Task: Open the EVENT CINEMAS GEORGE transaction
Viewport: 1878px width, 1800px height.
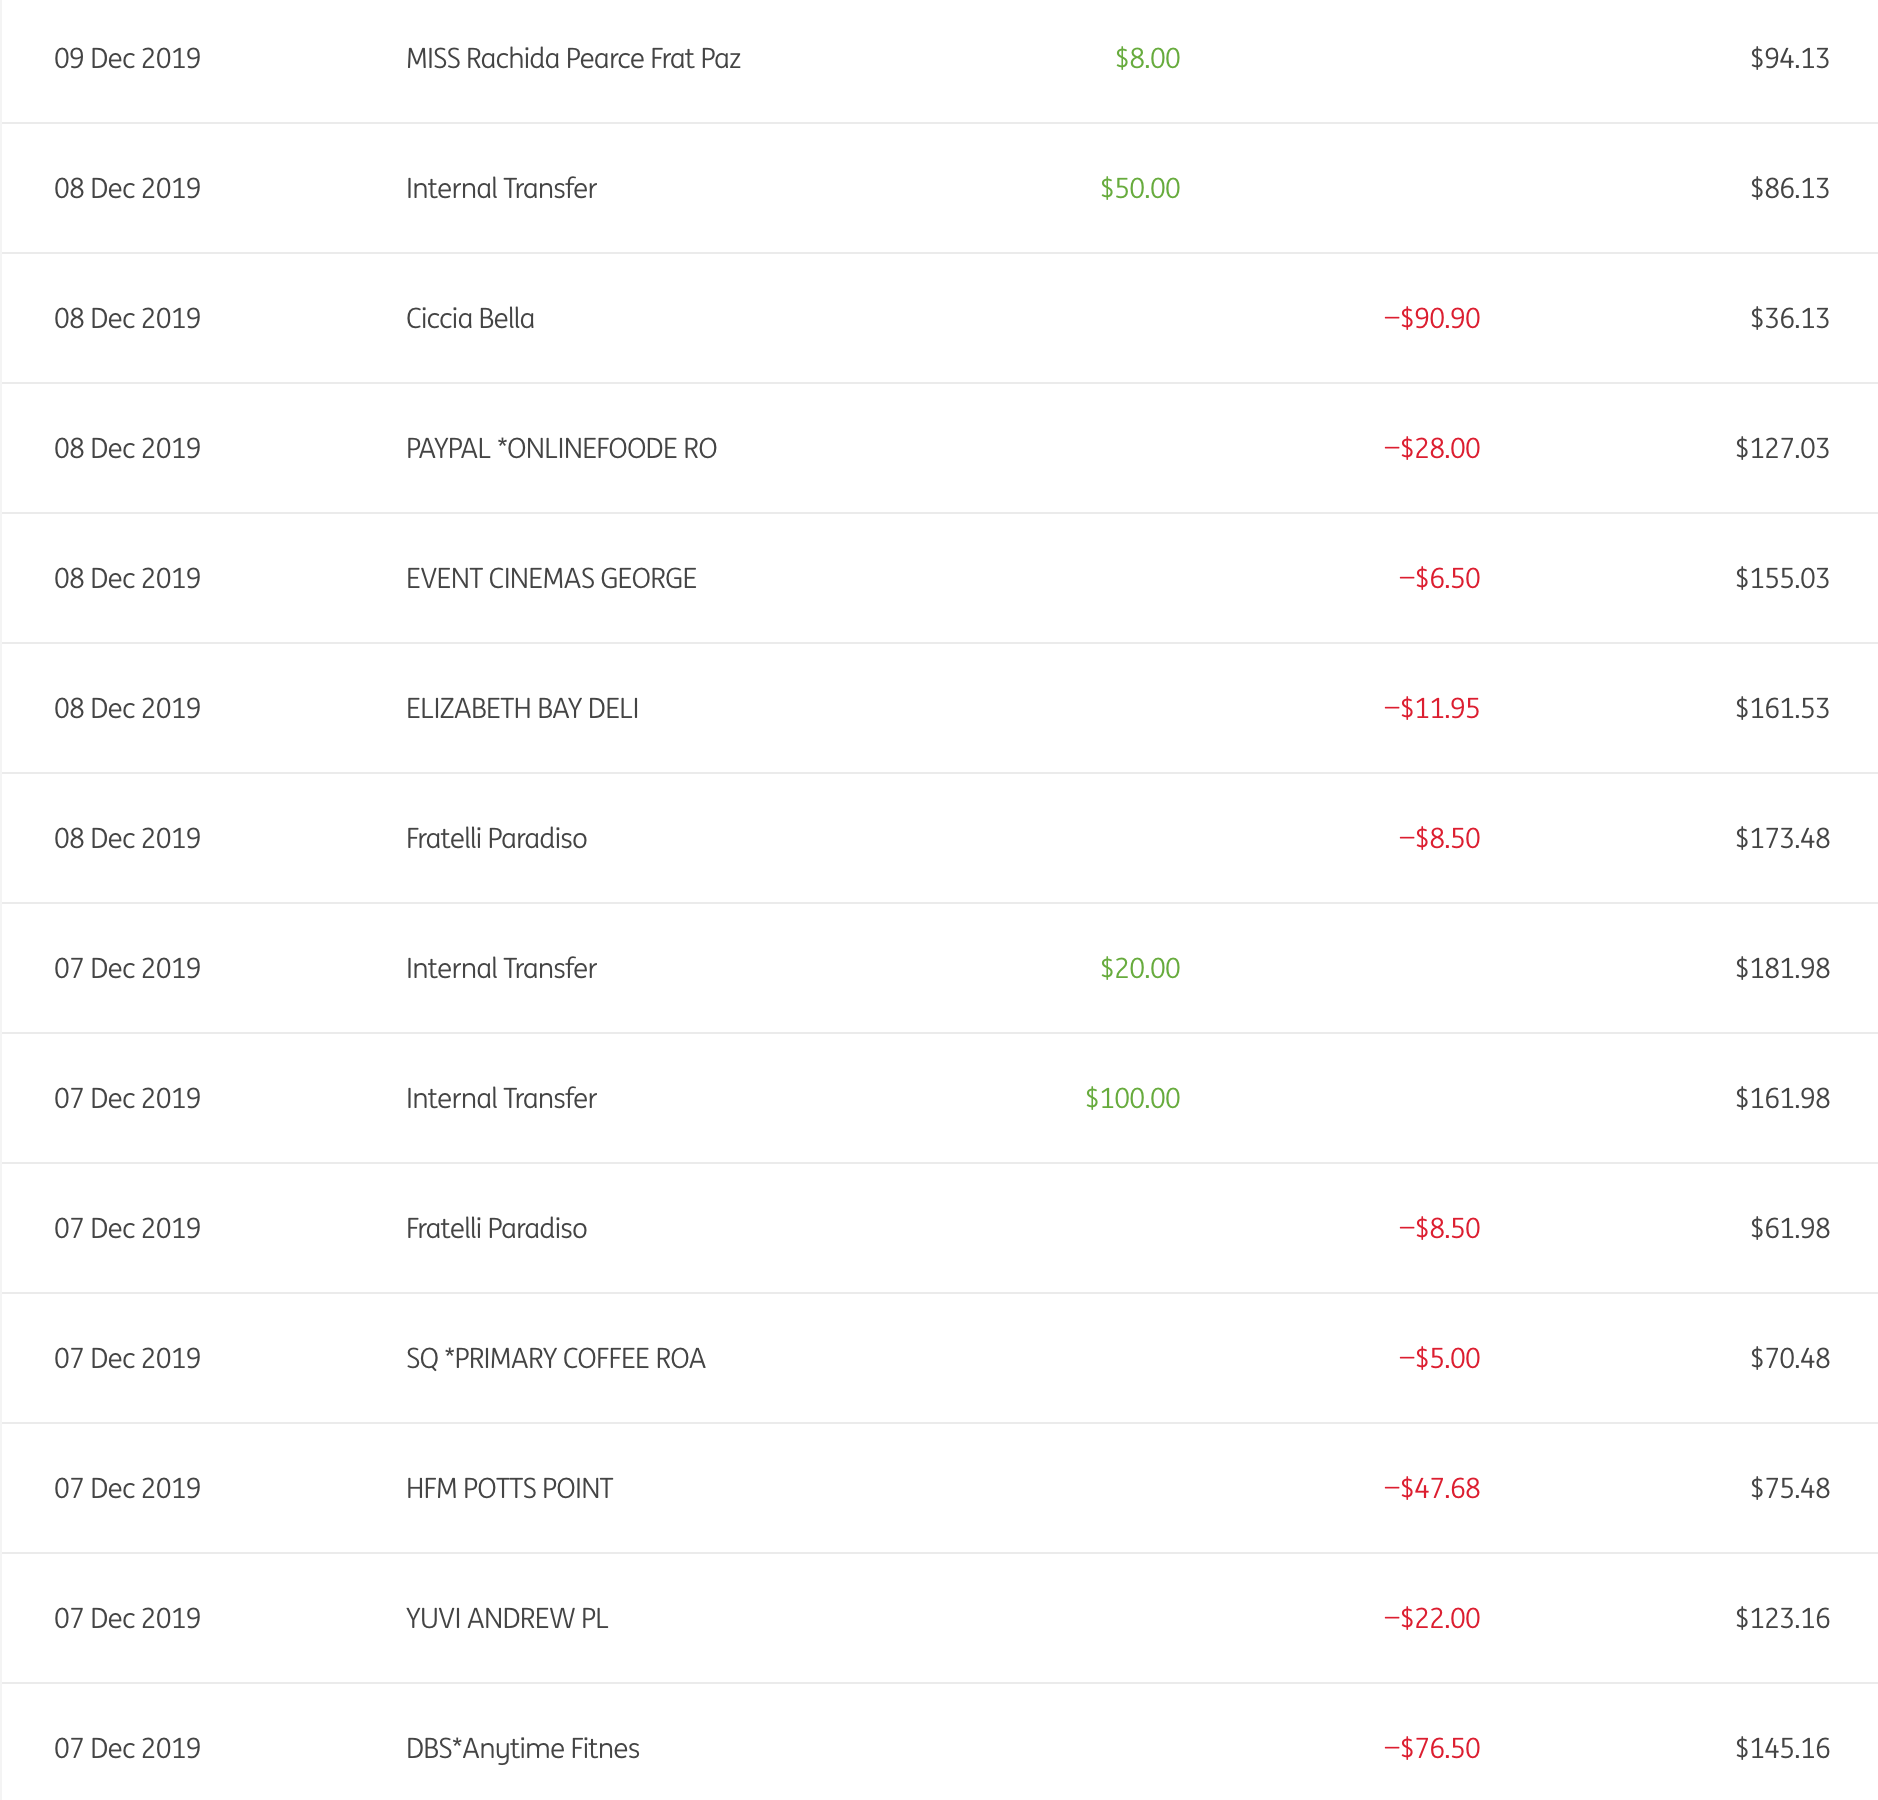Action: point(551,579)
